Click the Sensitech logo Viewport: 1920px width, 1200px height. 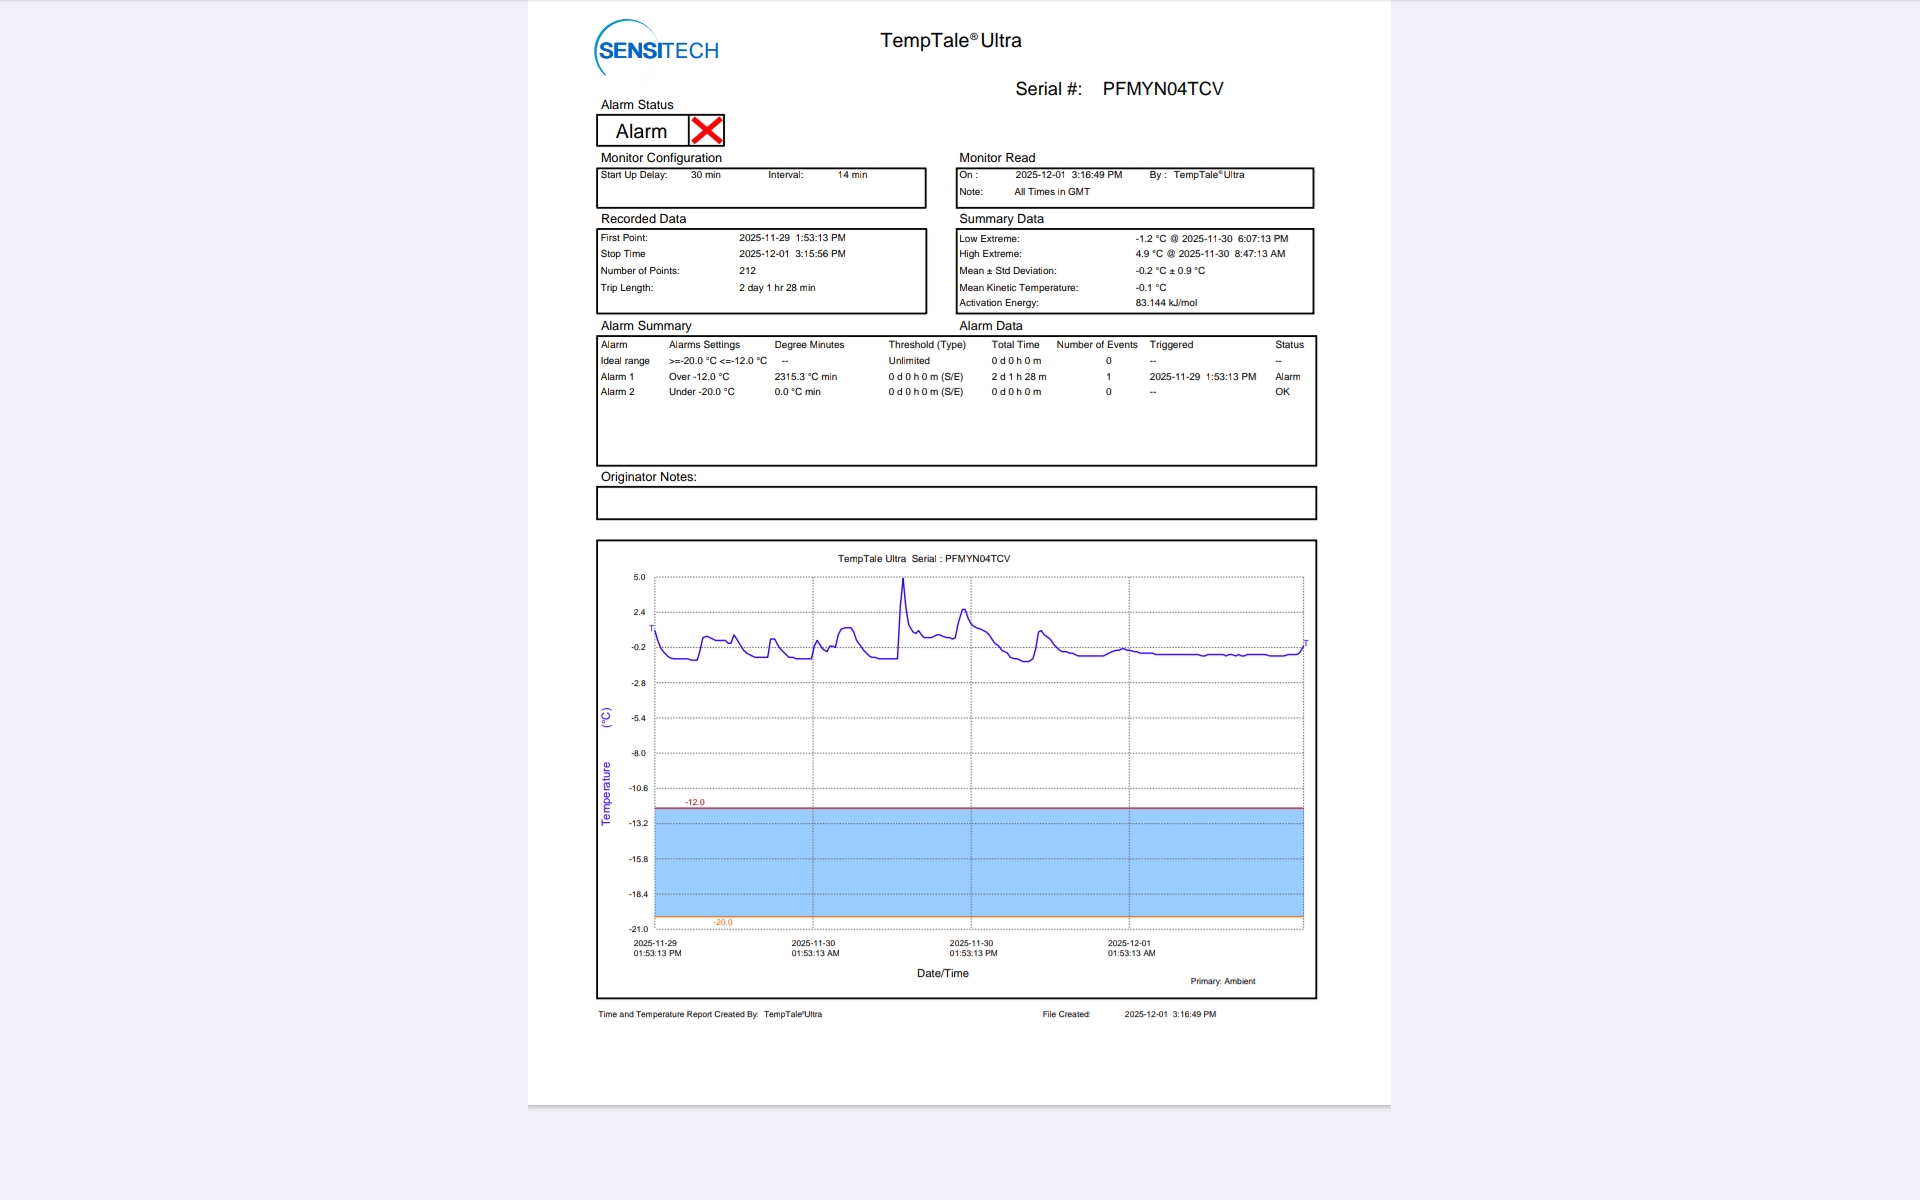tap(657, 49)
